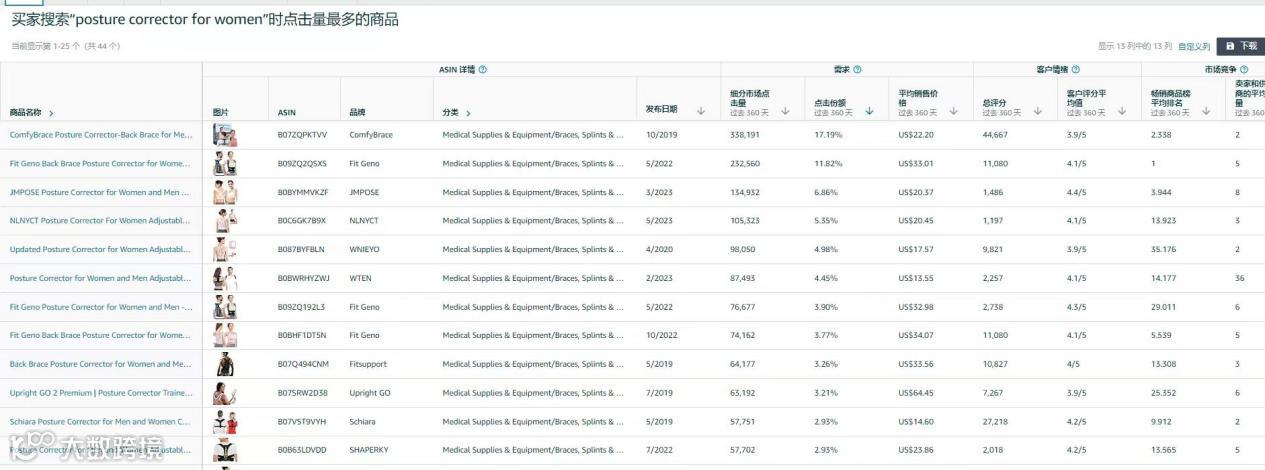The width and height of the screenshot is (1265, 470).
Task: Click click count value 338,191
Action: (x=745, y=134)
